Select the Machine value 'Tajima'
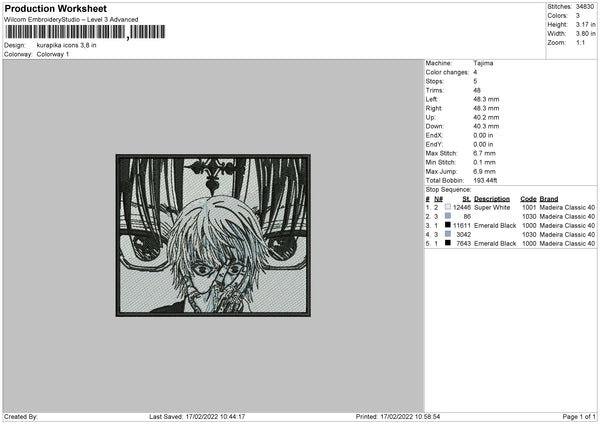600x424 pixels. (483, 63)
